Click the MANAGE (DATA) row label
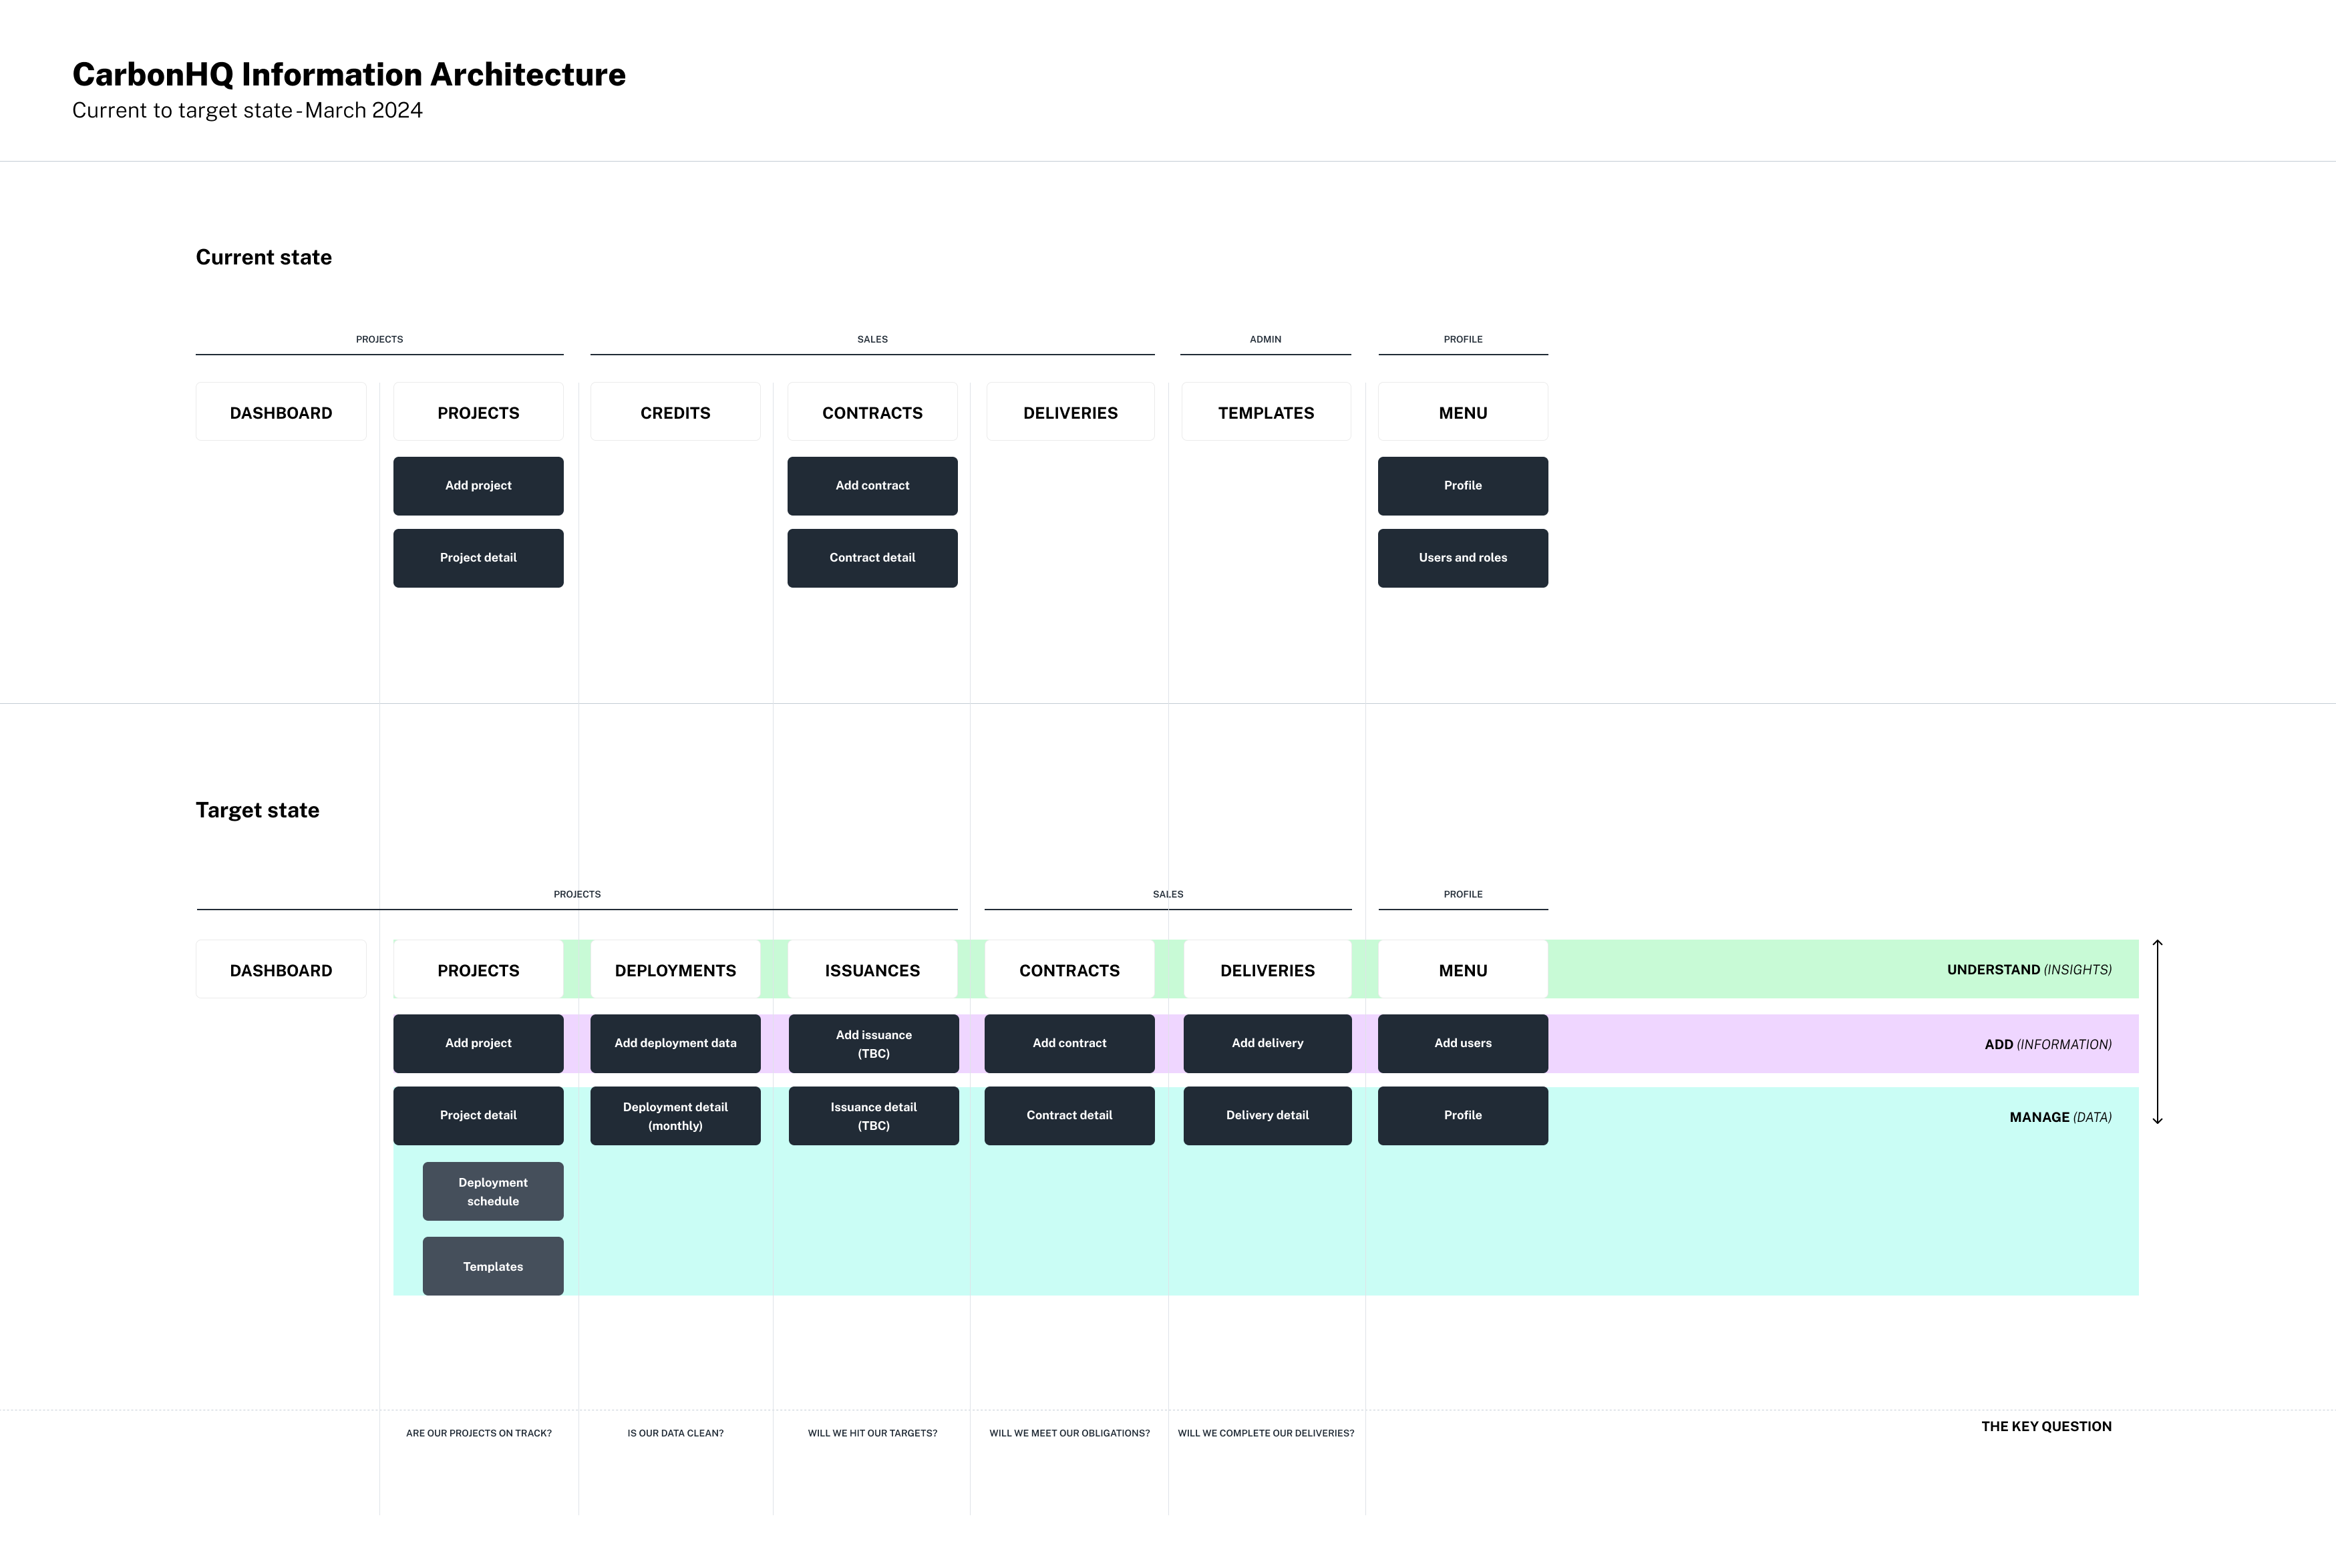The width and height of the screenshot is (2336, 1568). pos(2060,1118)
